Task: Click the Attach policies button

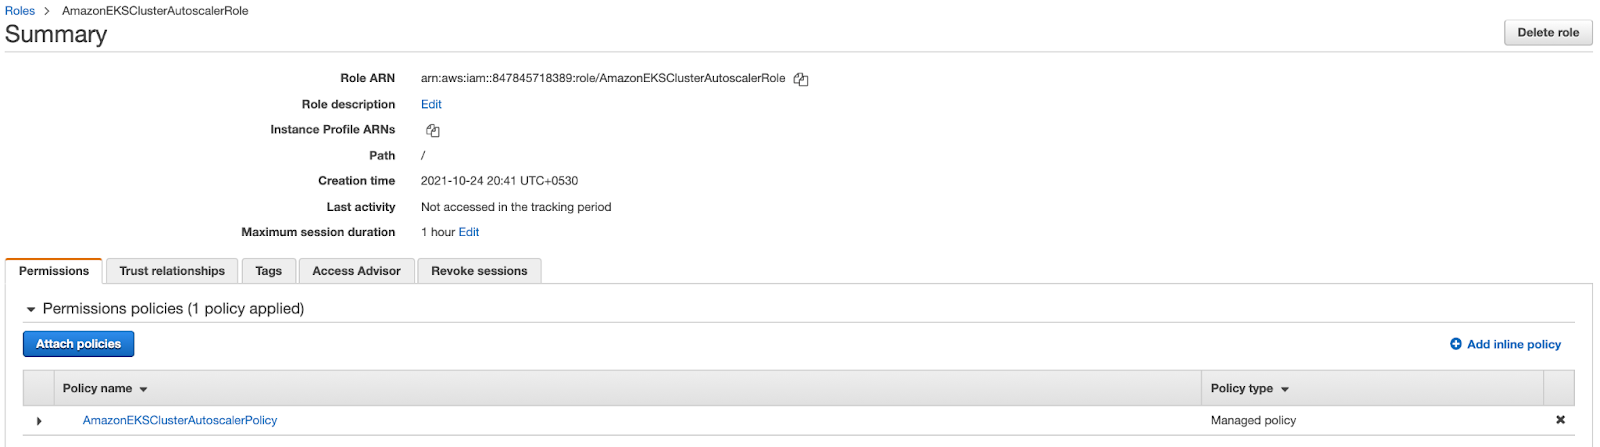Action: click(78, 344)
